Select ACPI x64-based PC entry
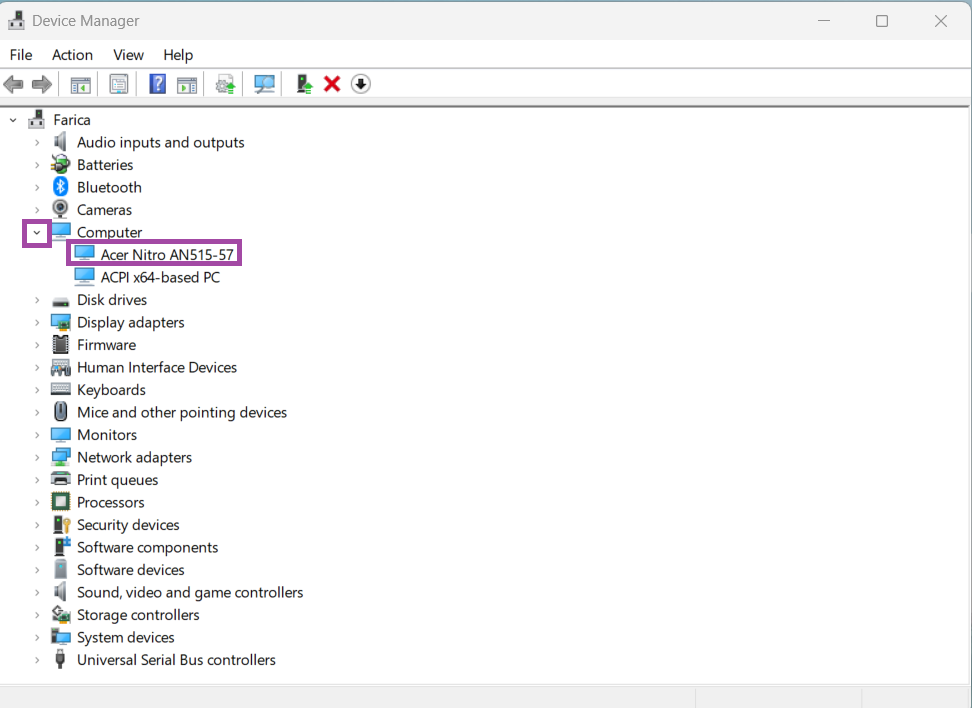 click(x=160, y=278)
